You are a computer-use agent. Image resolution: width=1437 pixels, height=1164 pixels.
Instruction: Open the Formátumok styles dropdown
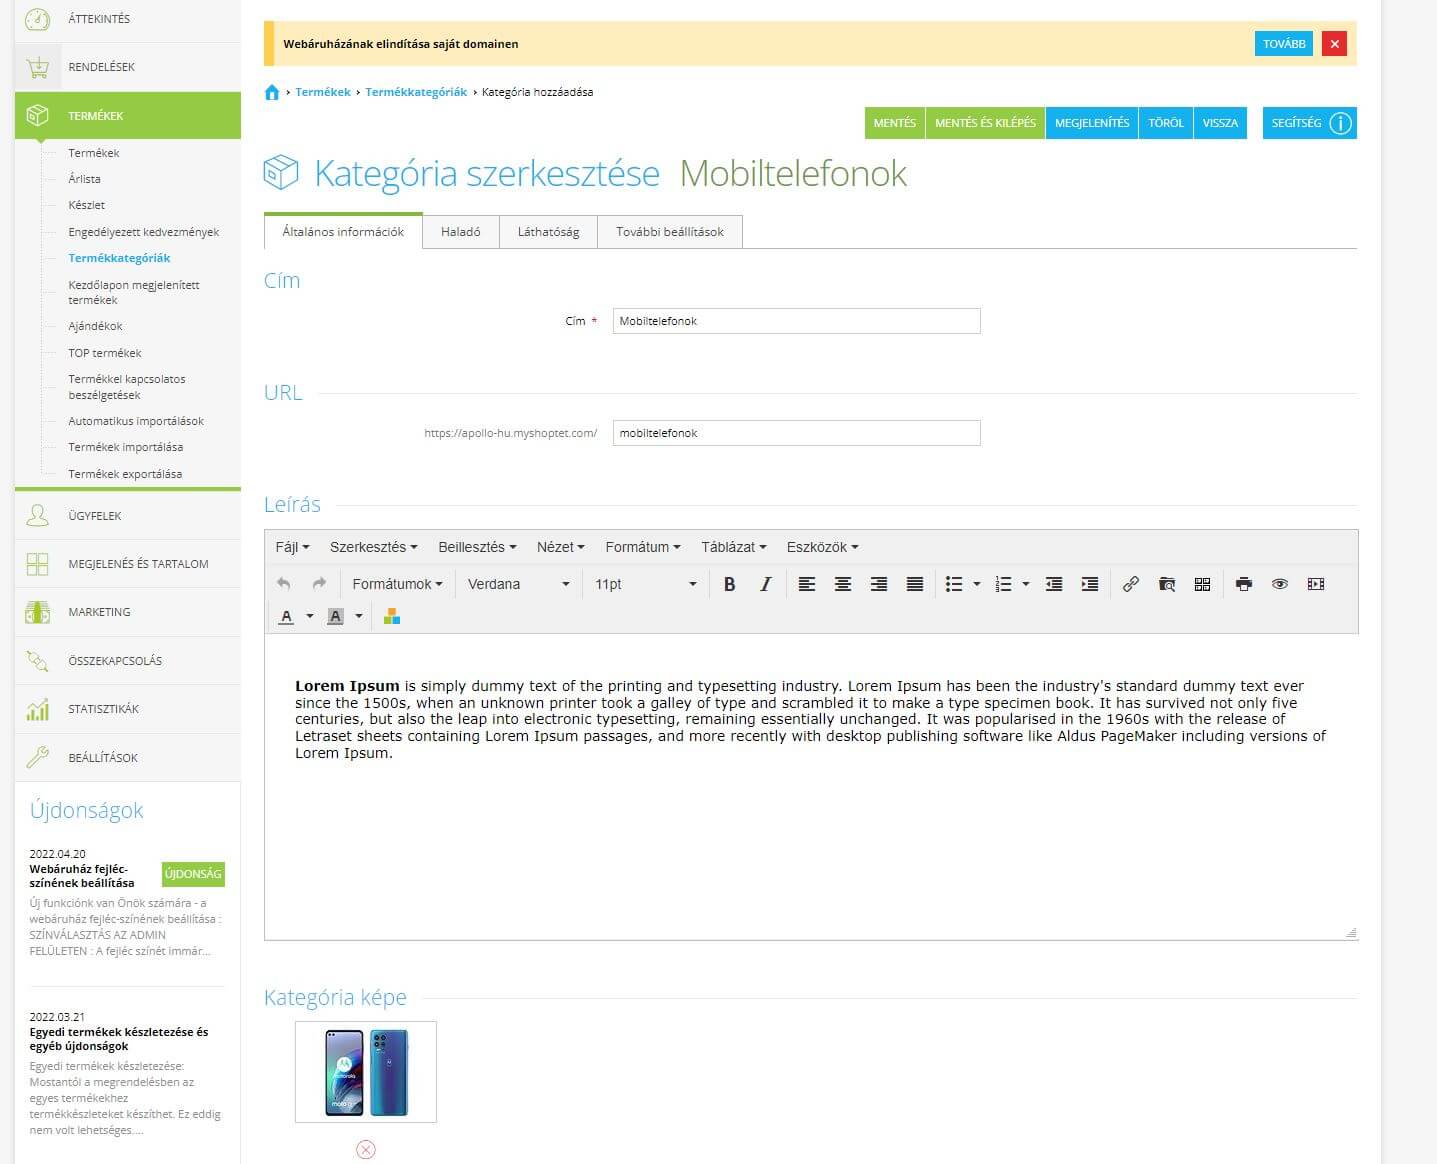coord(397,584)
